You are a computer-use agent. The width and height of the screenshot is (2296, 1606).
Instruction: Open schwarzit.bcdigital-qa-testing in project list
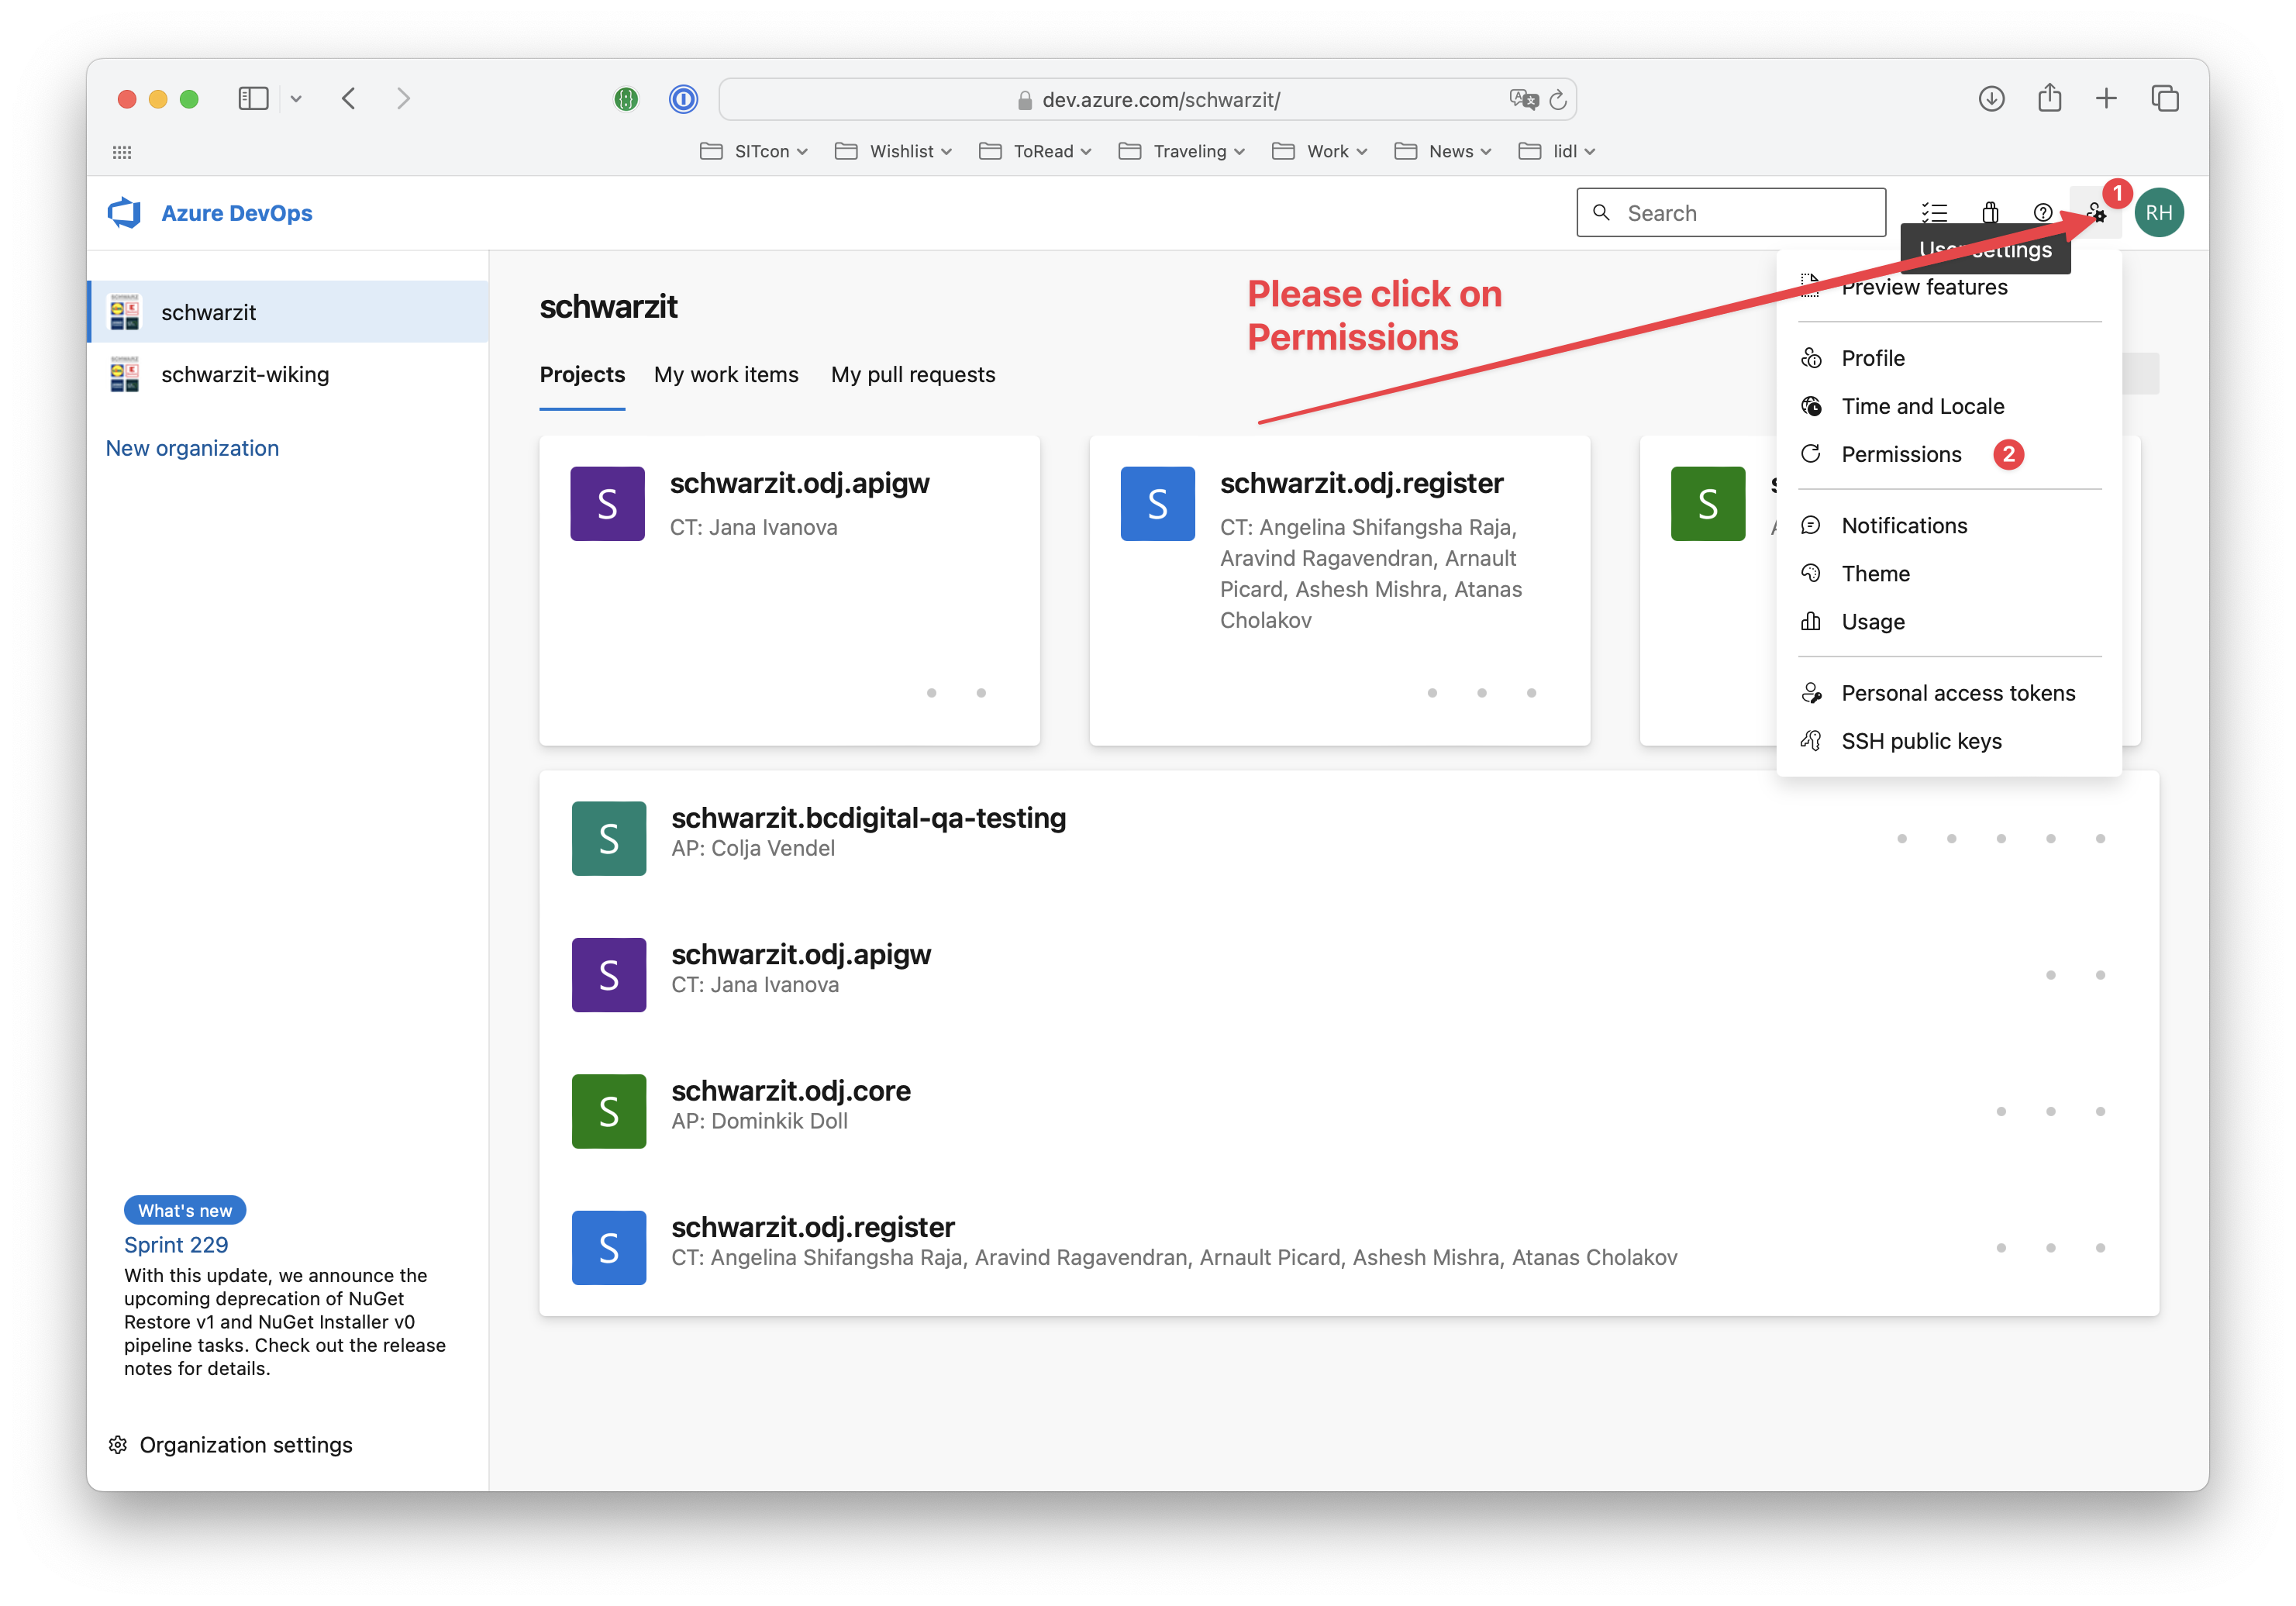tap(868, 818)
